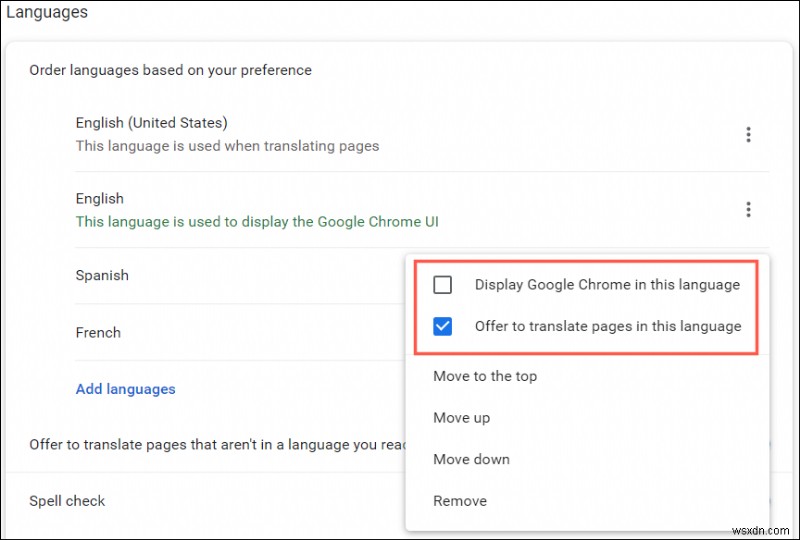Choose Move down in the menu
800x540 pixels.
[x=471, y=459]
